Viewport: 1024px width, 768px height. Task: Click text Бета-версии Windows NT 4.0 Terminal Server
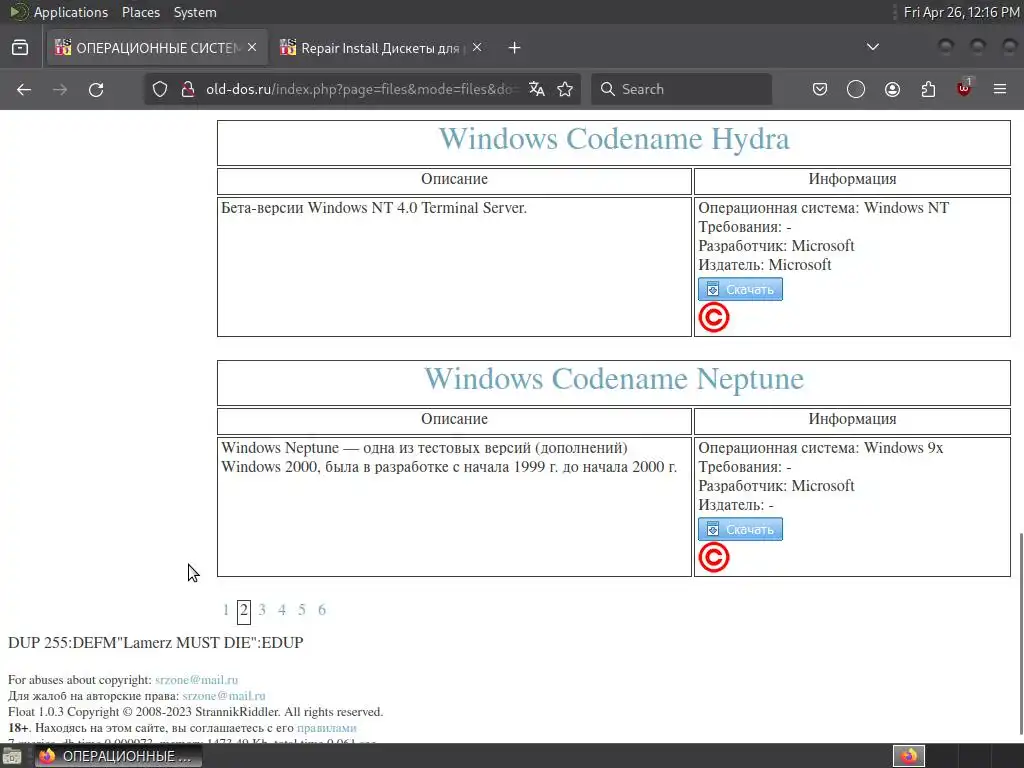[x=374, y=208]
